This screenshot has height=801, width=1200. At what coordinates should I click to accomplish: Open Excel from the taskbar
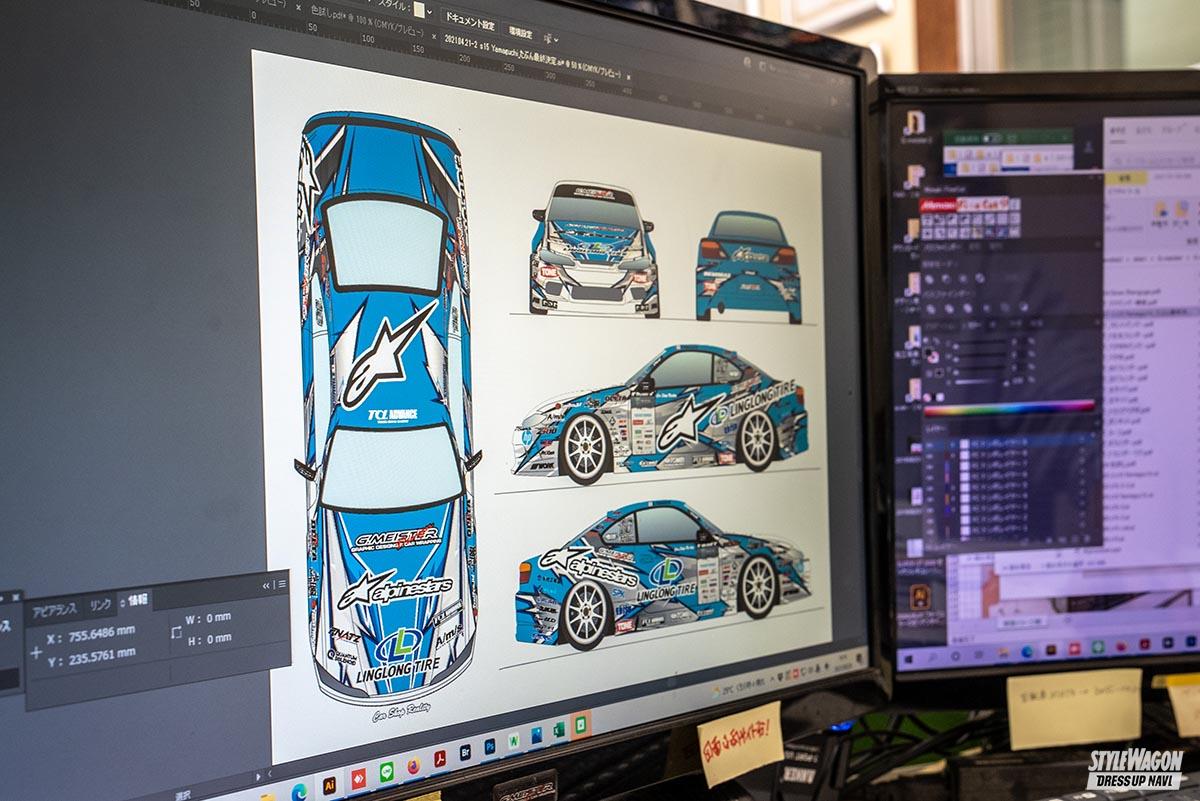coord(558,729)
